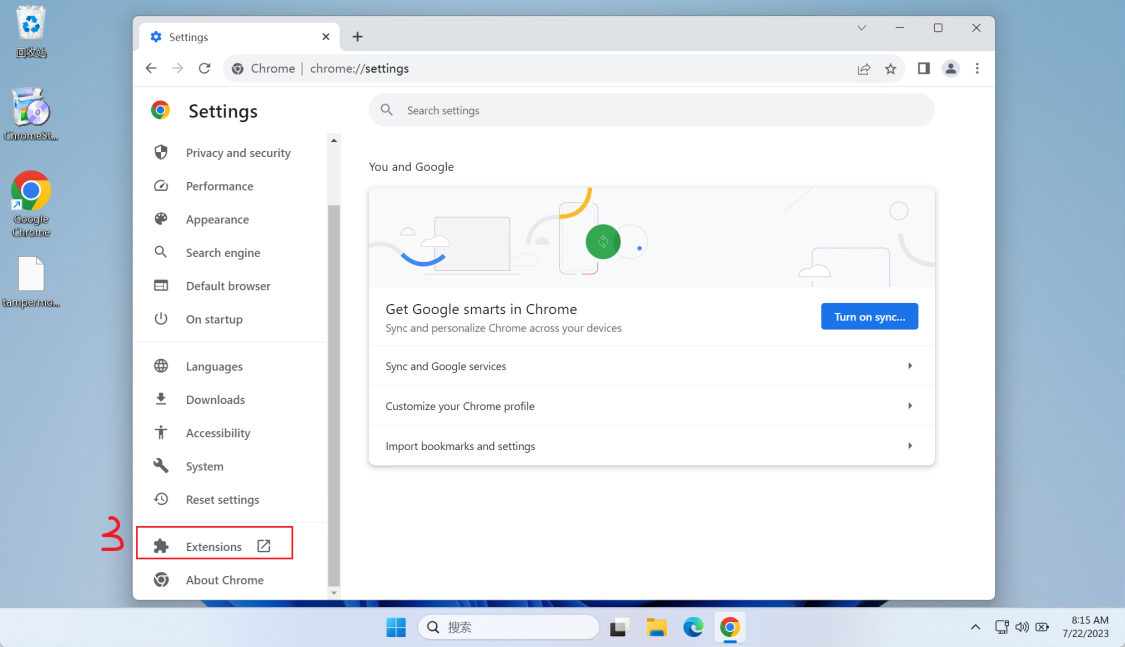Select Recycle Bin desktop icon
The image size is (1125, 647).
(x=31, y=32)
